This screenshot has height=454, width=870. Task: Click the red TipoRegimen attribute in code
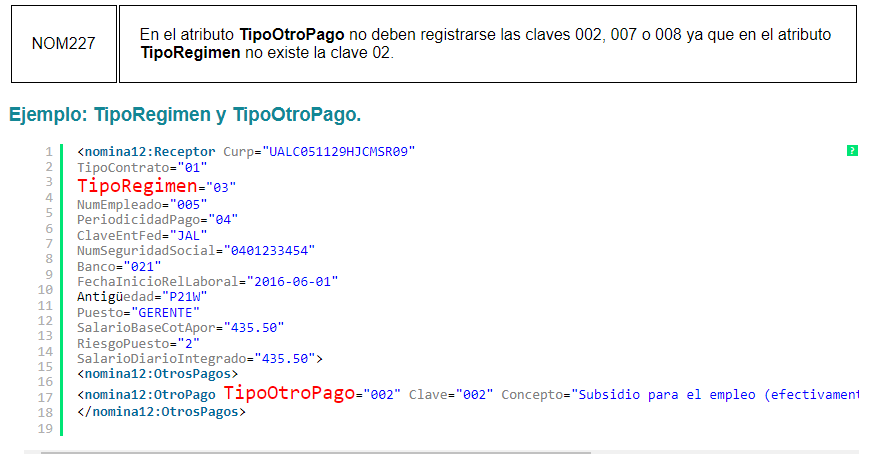point(138,186)
